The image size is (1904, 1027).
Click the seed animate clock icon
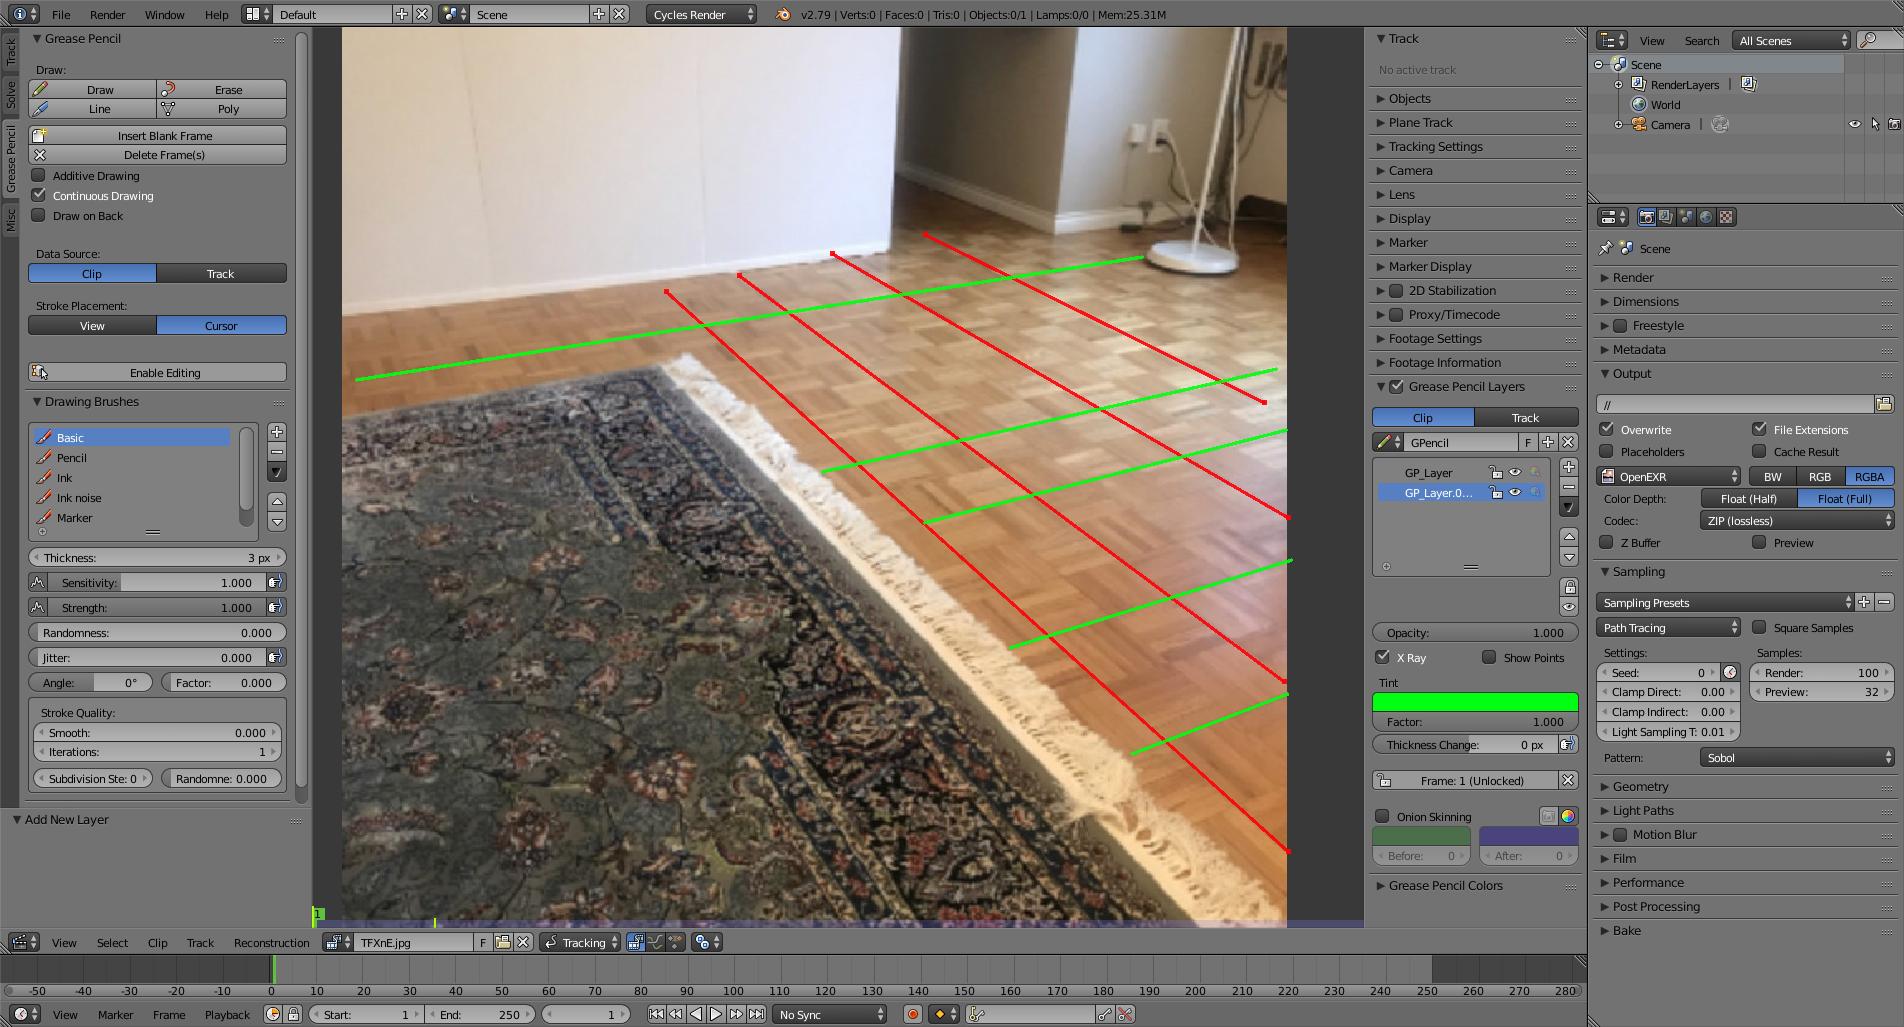point(1730,673)
